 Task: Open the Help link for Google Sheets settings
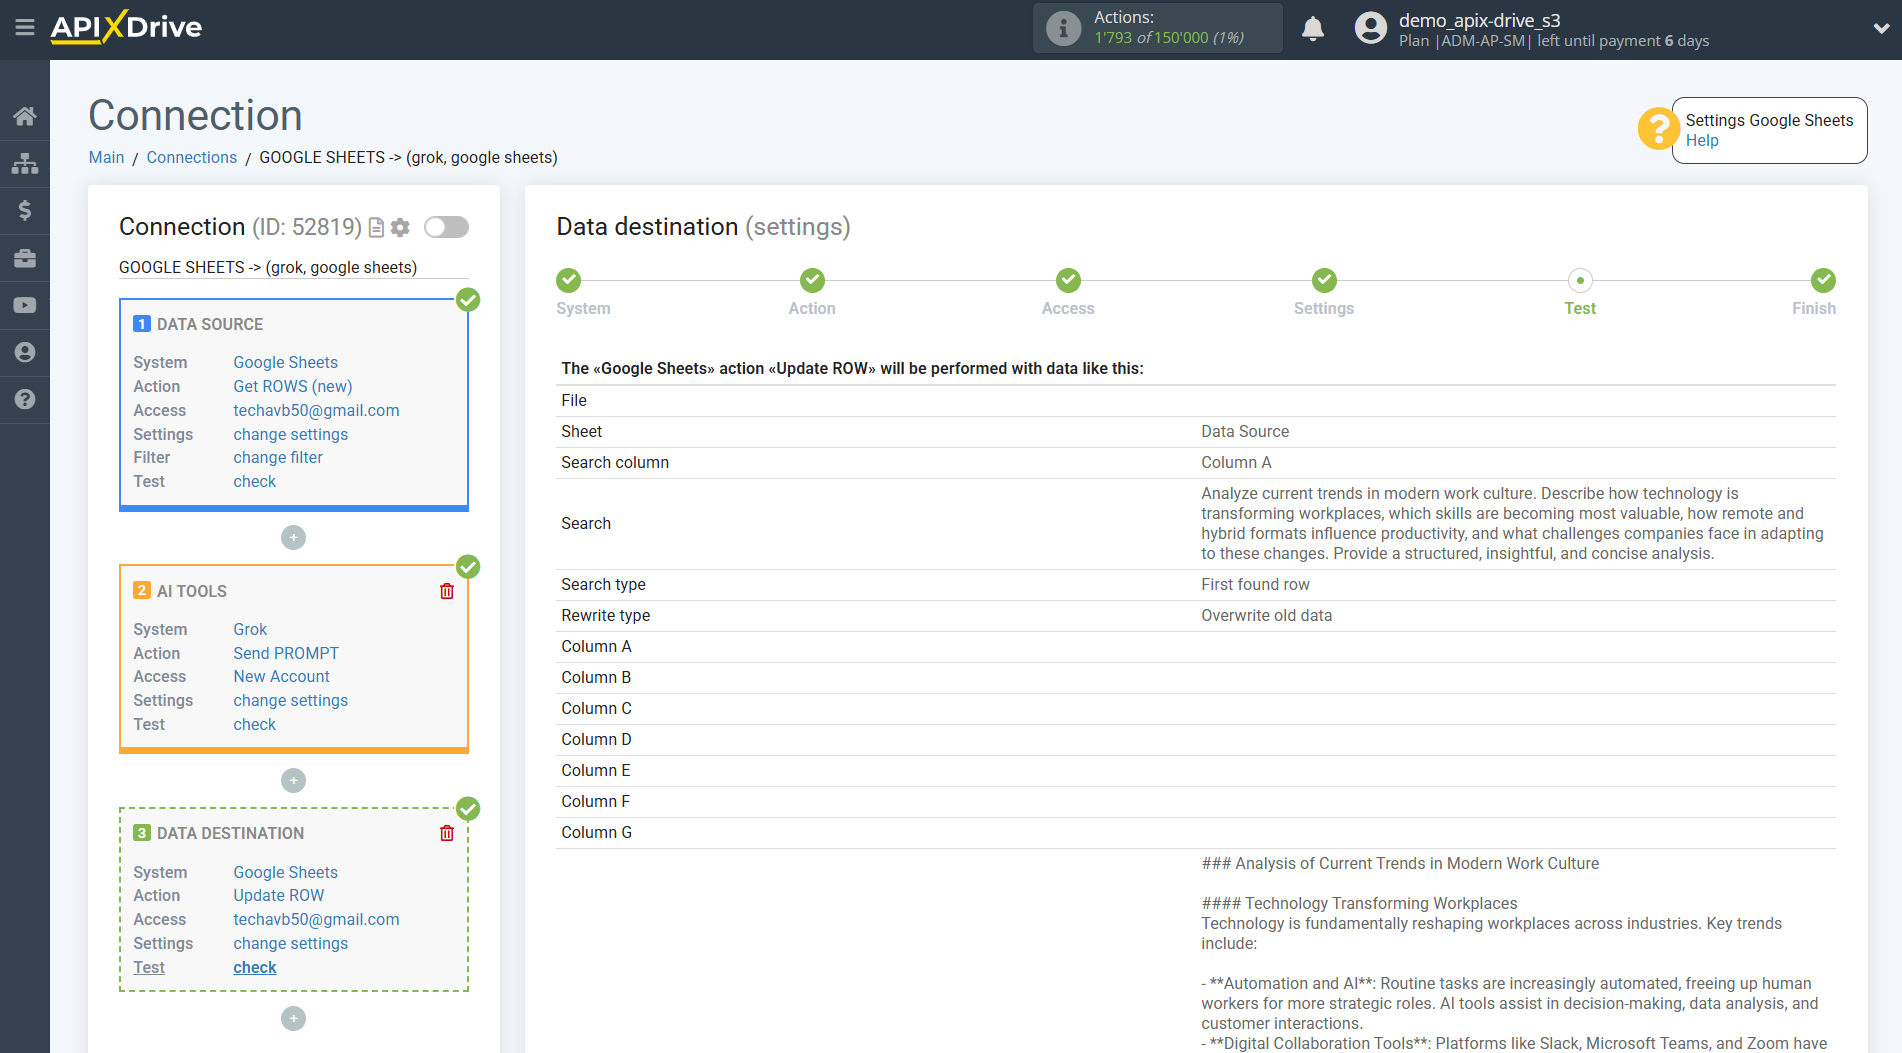(1701, 141)
